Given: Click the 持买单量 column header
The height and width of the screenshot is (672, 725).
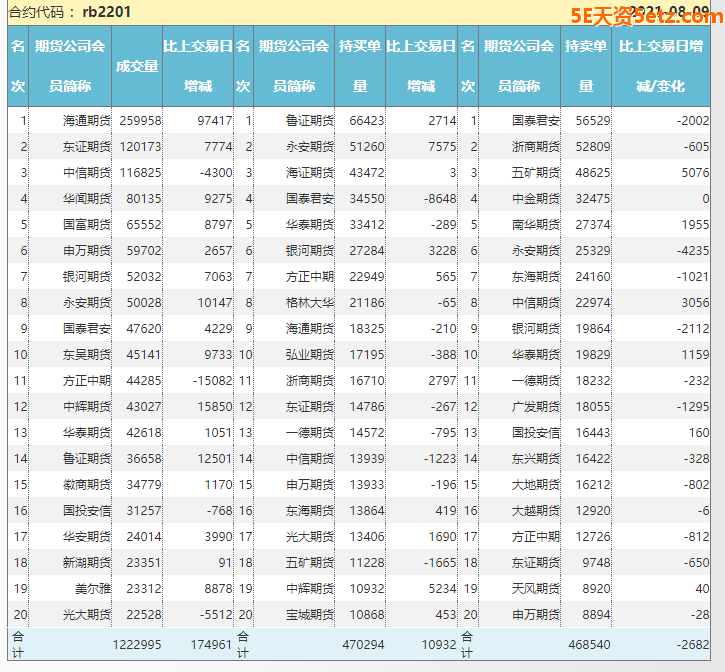Looking at the screenshot, I should pos(359,66).
